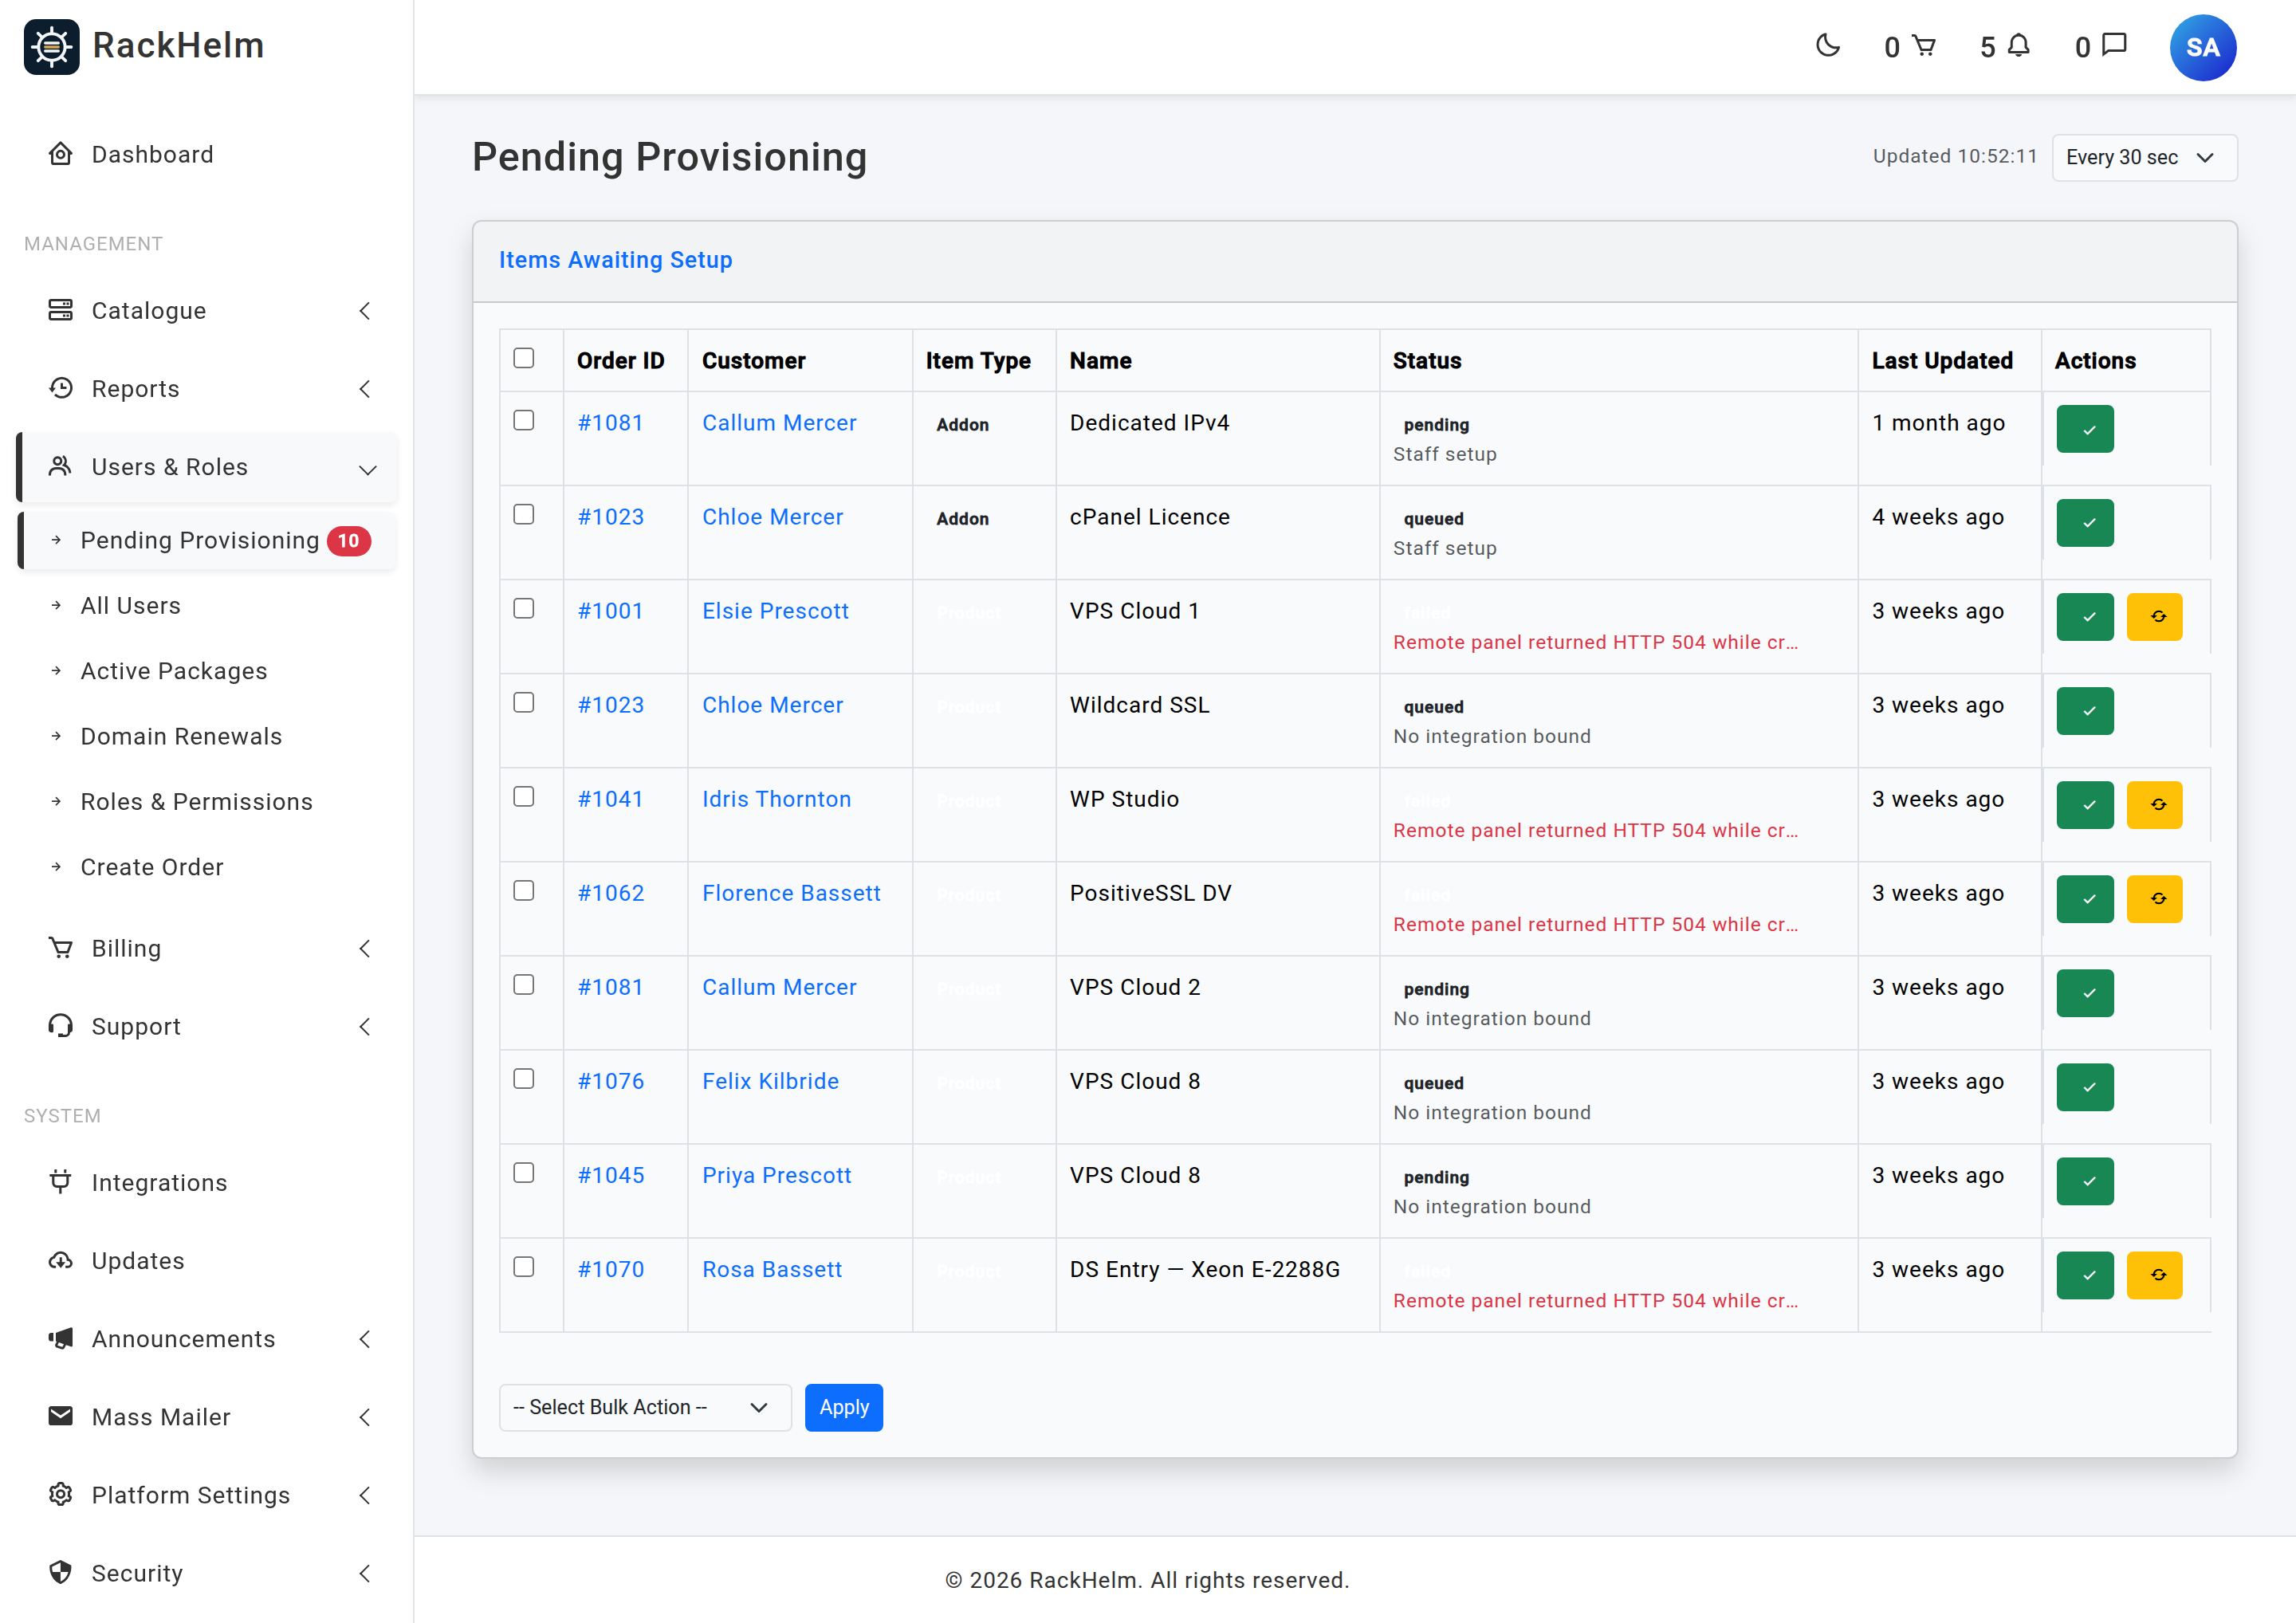Open Roles & Permissions submenu item

tap(207, 802)
